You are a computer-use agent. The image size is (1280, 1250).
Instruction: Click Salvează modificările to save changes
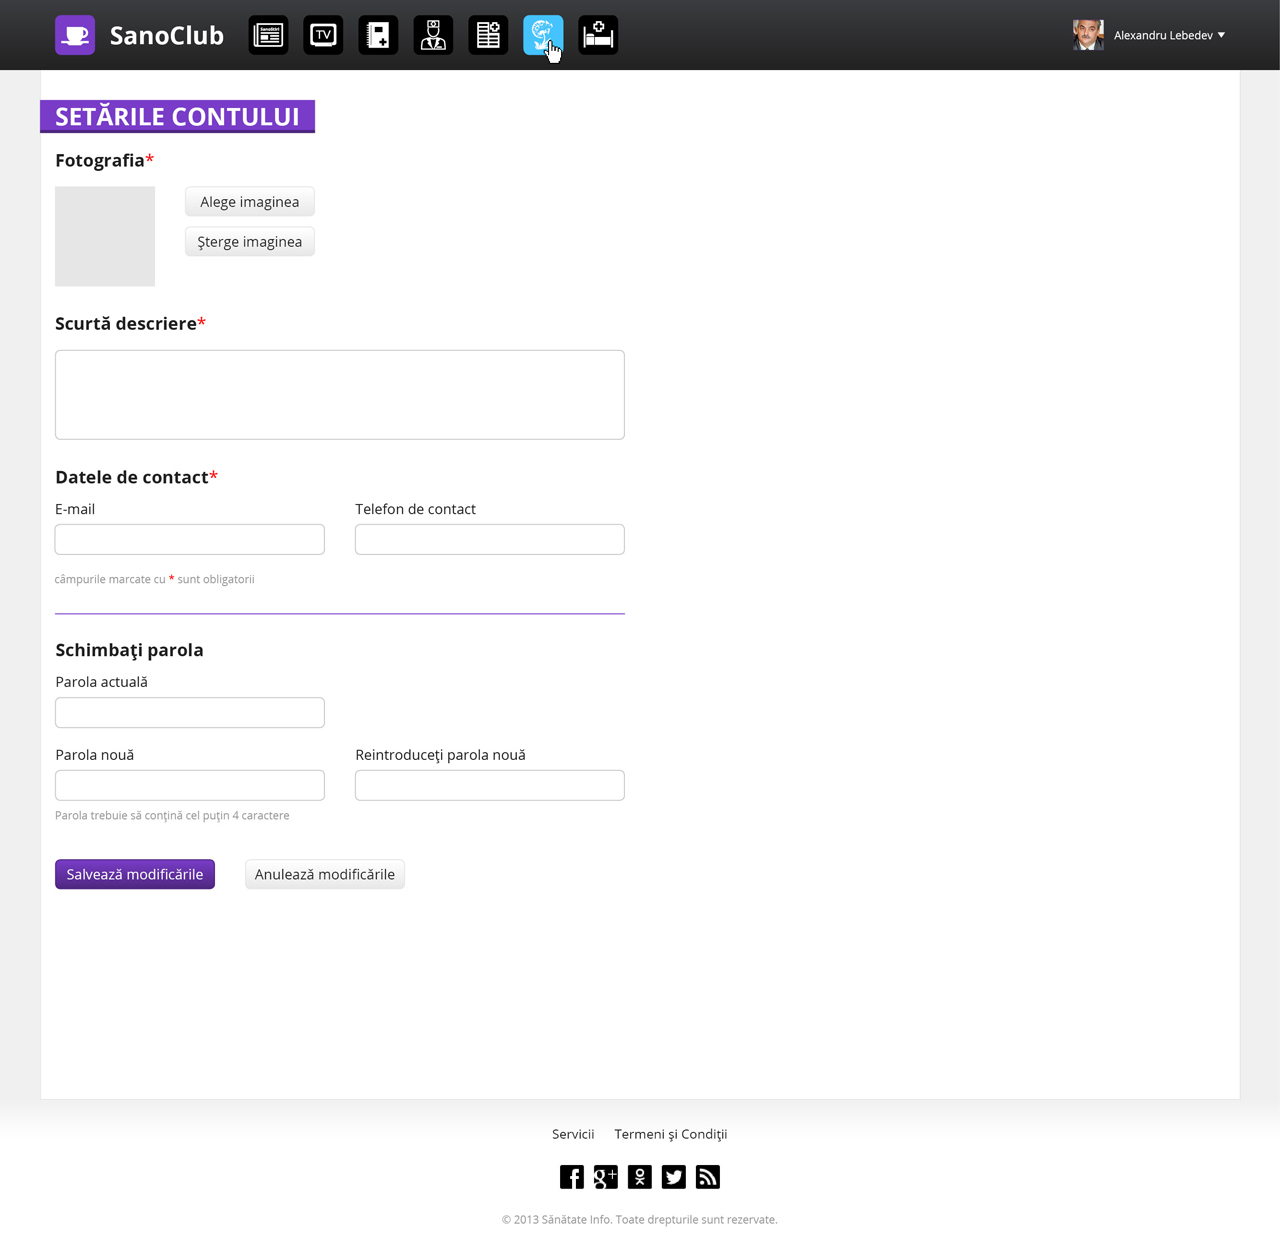(x=135, y=874)
